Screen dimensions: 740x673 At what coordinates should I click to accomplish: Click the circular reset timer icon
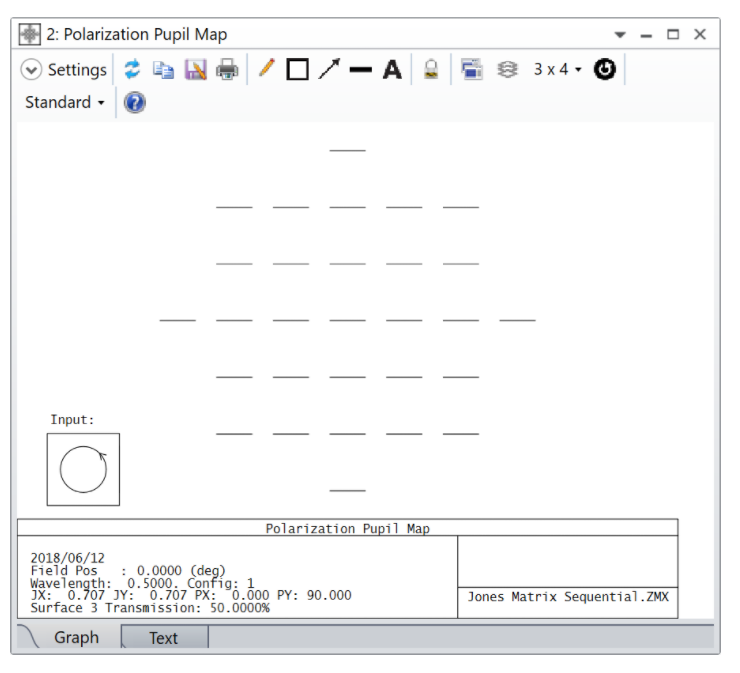pyautogui.click(x=605, y=69)
